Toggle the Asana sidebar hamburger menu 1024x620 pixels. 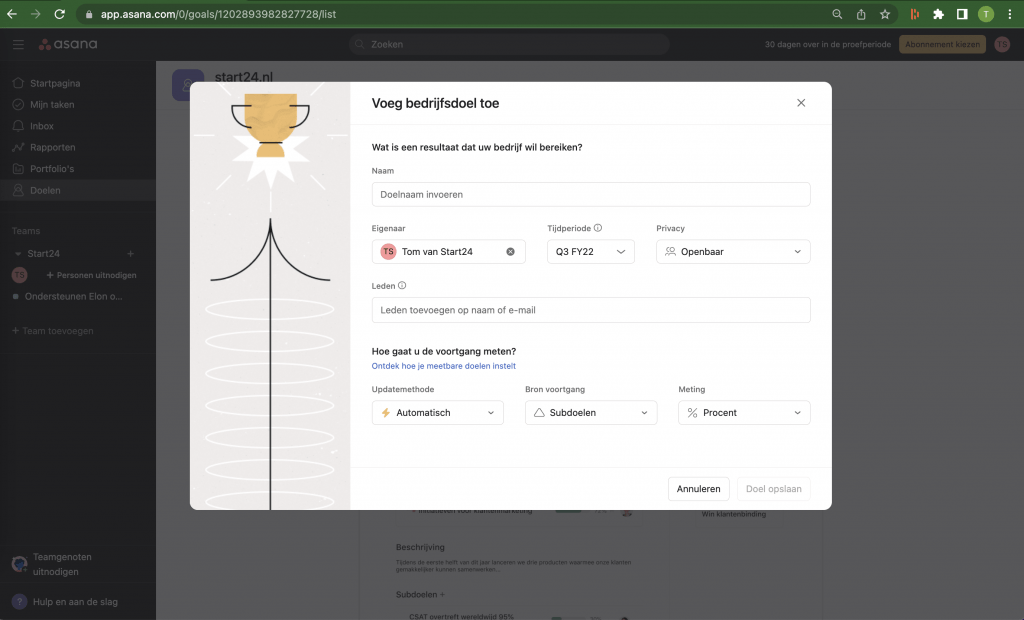tap(18, 44)
